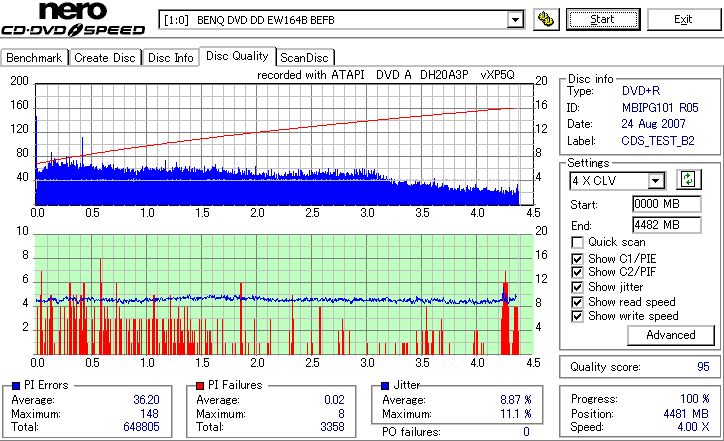This screenshot has width=724, height=441.
Task: Click the blue Jitter legend square
Action: coord(386,386)
